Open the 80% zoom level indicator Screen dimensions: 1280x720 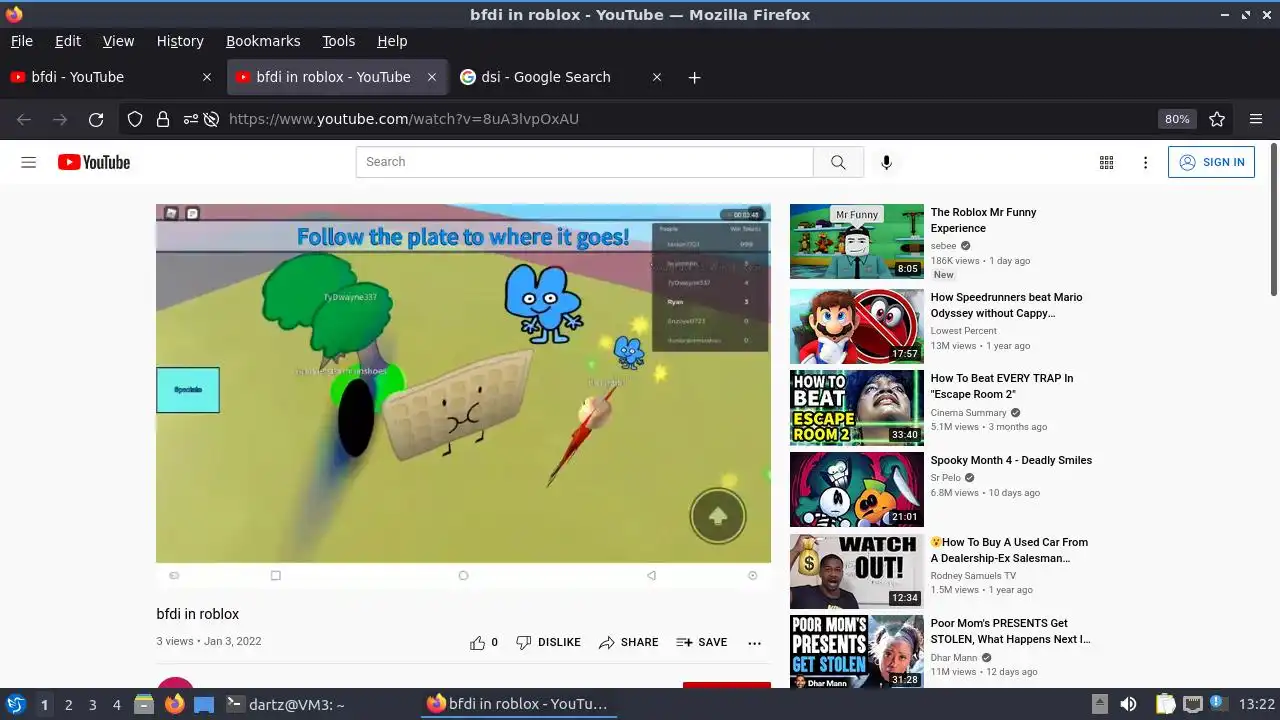click(1177, 119)
